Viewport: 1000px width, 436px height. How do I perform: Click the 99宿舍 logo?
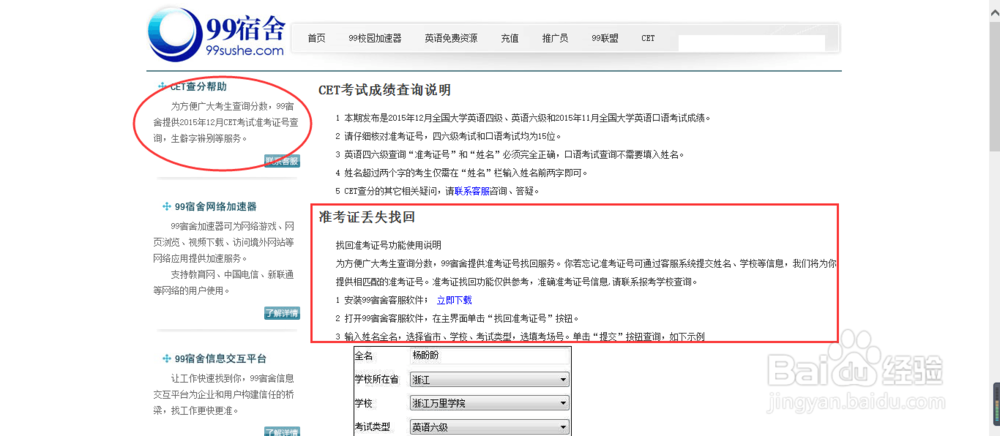[216, 34]
